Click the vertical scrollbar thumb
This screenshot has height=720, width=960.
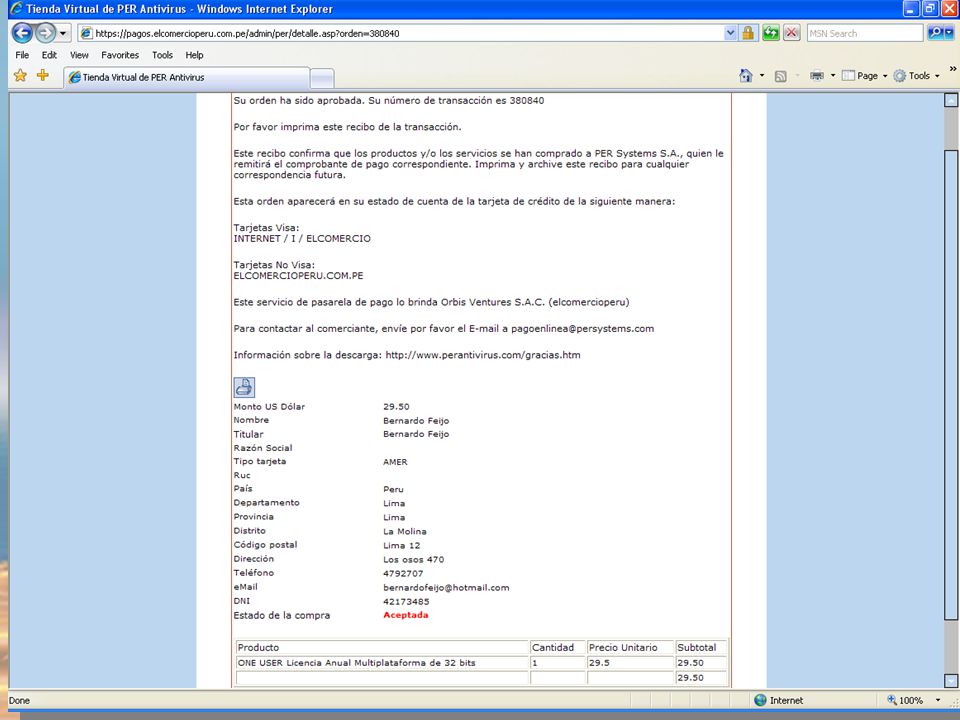(x=951, y=384)
